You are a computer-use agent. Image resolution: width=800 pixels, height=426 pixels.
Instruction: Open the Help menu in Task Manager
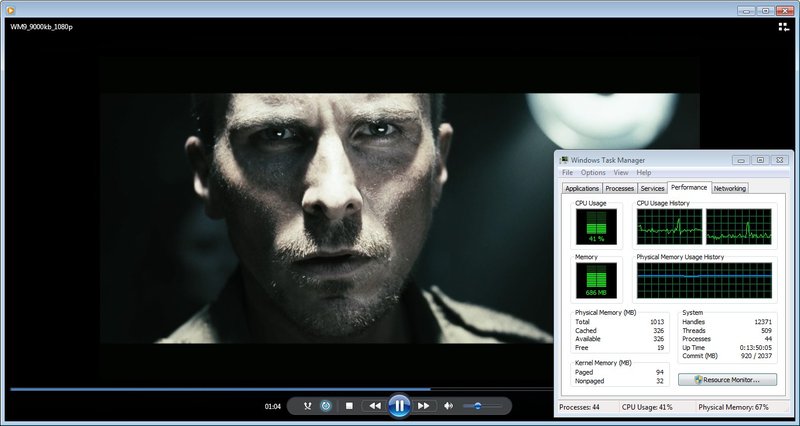pos(644,172)
